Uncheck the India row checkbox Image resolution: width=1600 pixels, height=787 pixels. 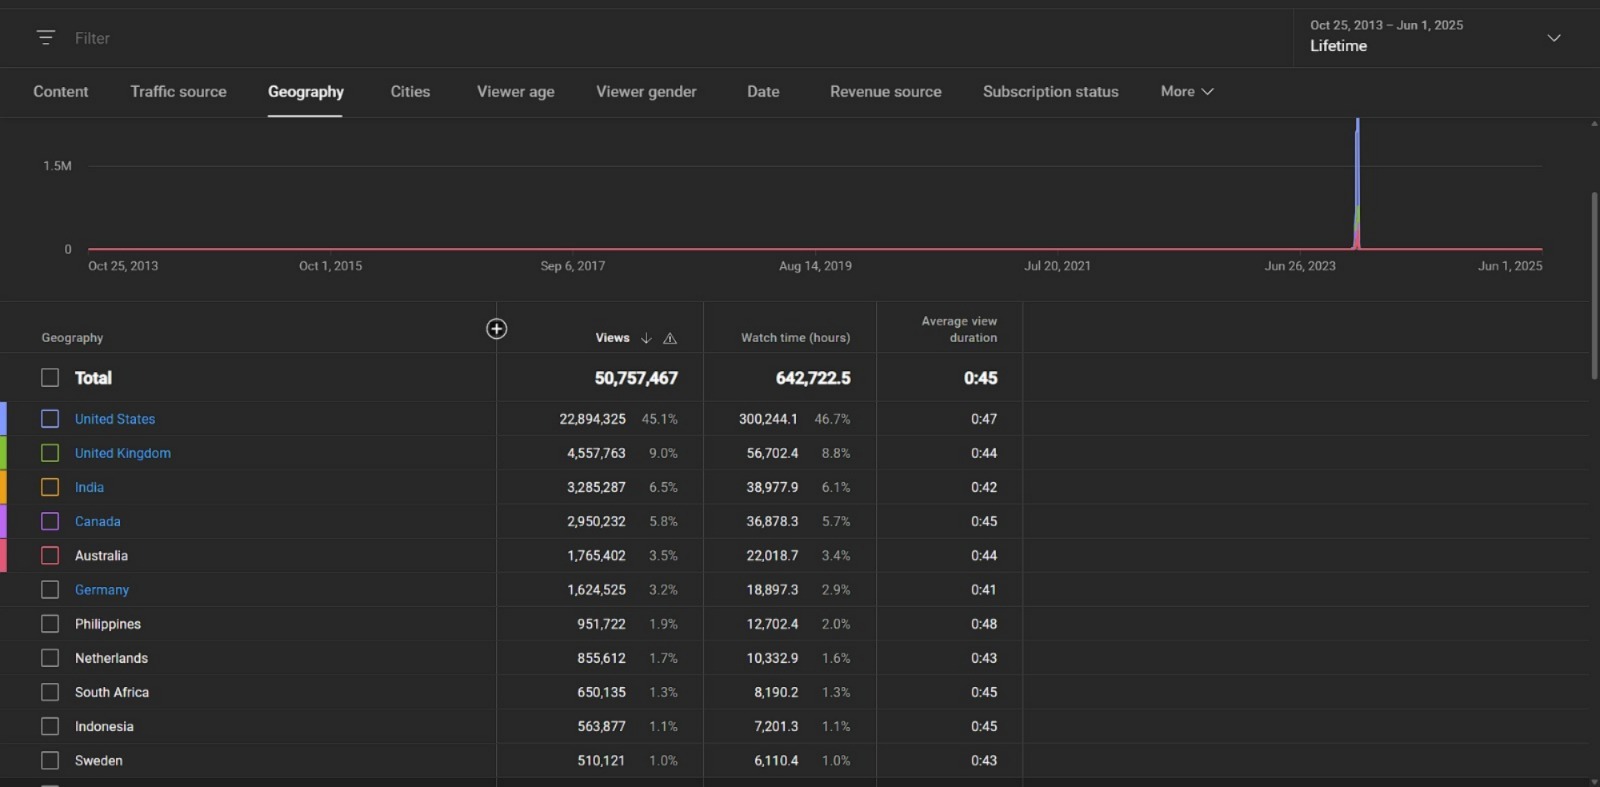(50, 487)
